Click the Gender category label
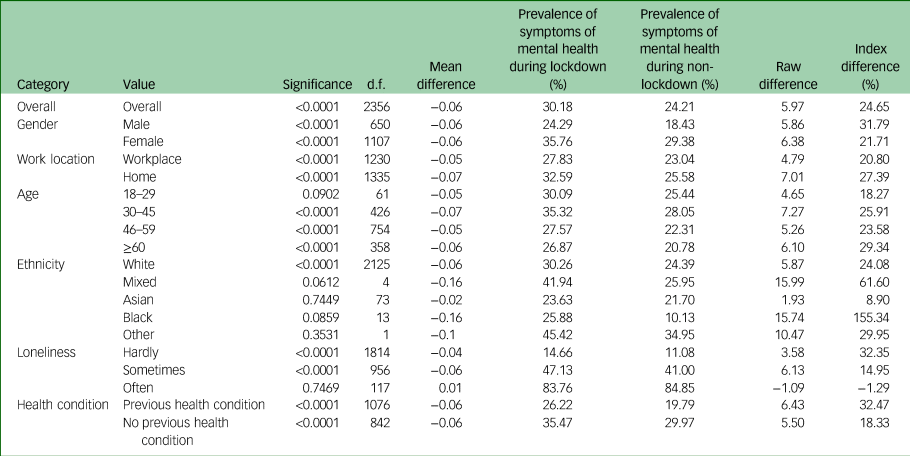 [40, 123]
